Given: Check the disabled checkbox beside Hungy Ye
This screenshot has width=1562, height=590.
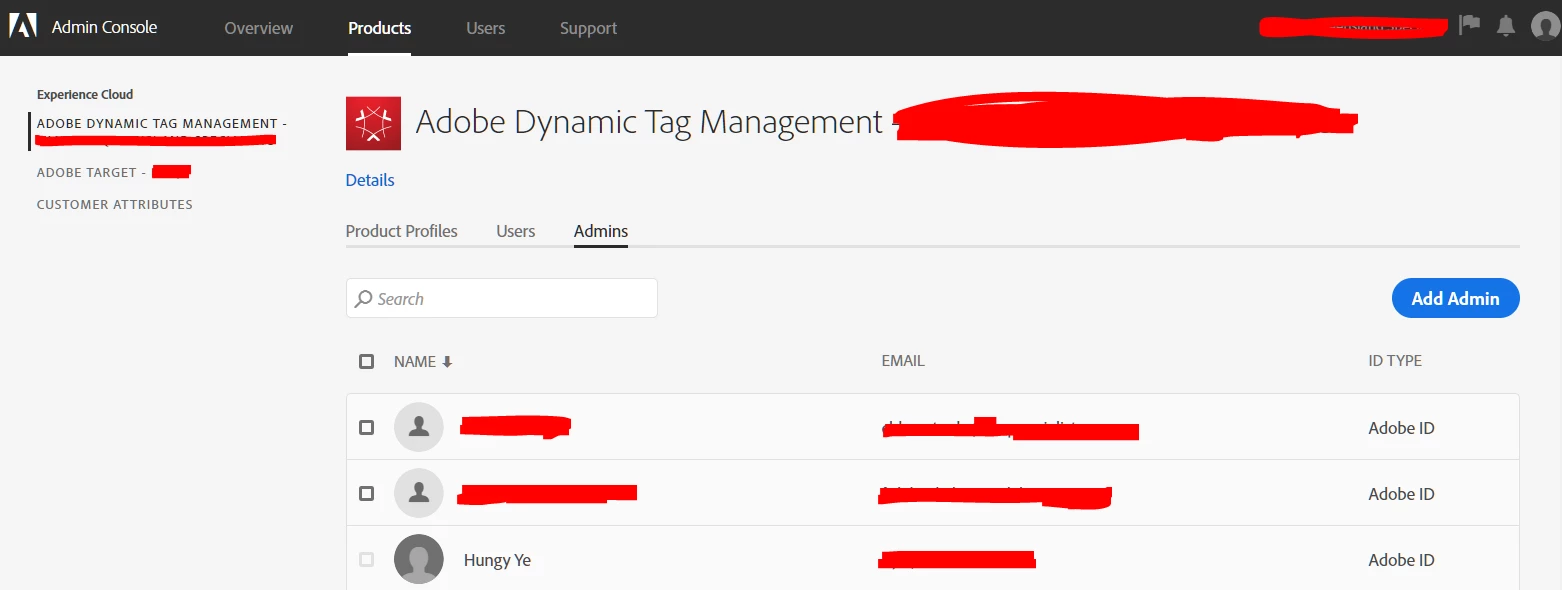Looking at the screenshot, I should 366,559.
